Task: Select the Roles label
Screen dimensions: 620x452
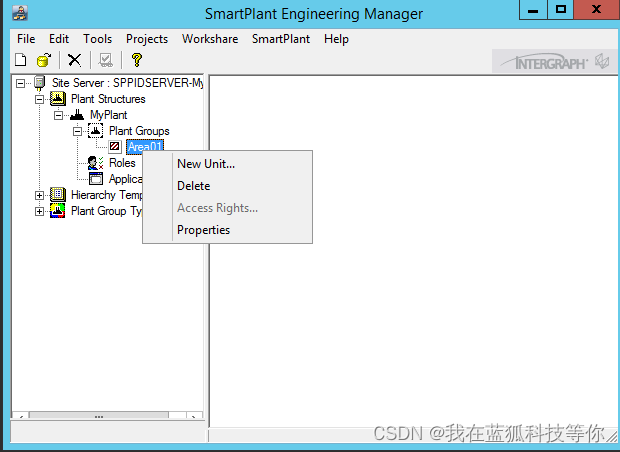Action: 122,163
